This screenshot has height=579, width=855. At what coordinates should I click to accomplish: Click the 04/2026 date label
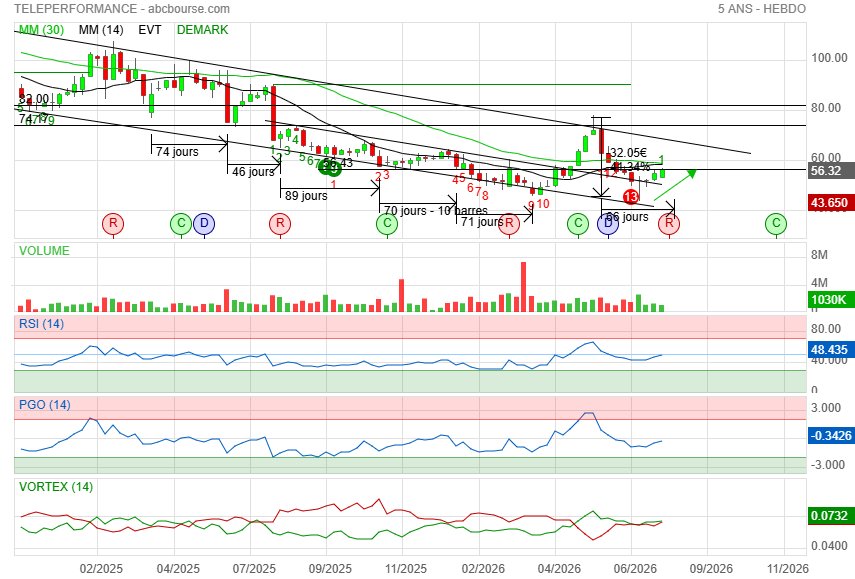[559, 569]
